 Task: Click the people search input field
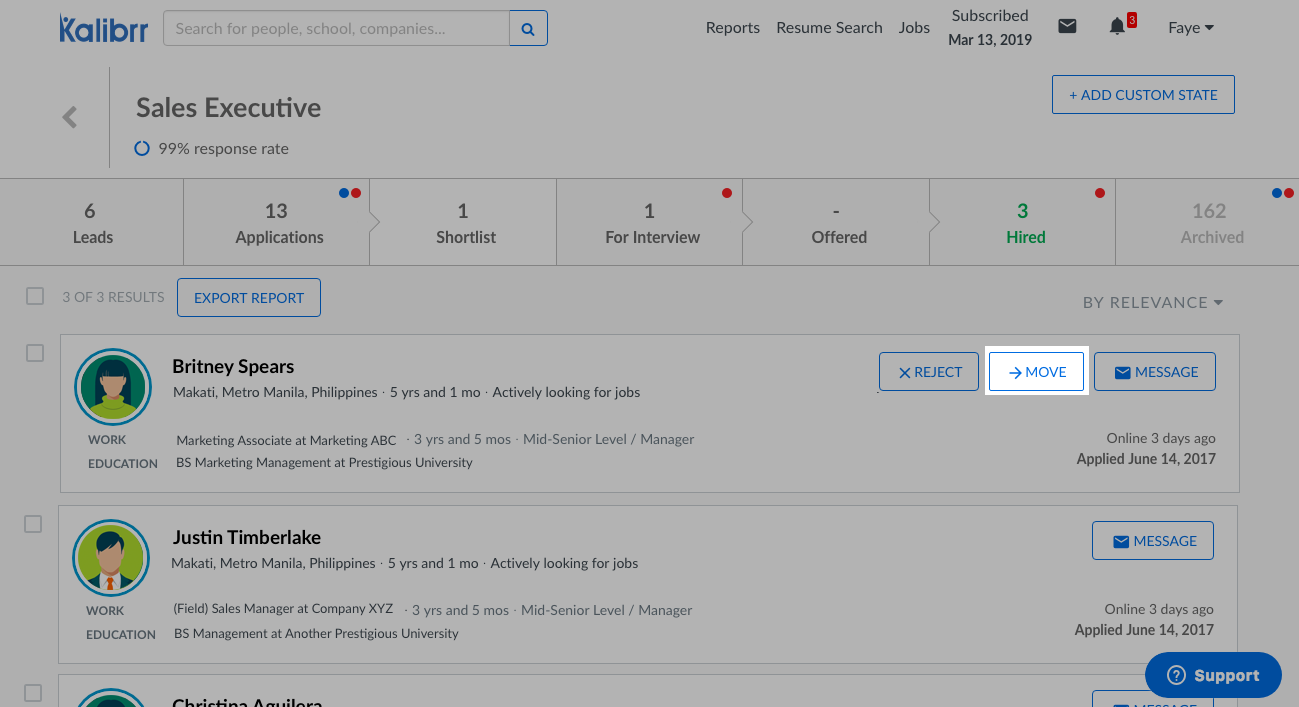336,29
